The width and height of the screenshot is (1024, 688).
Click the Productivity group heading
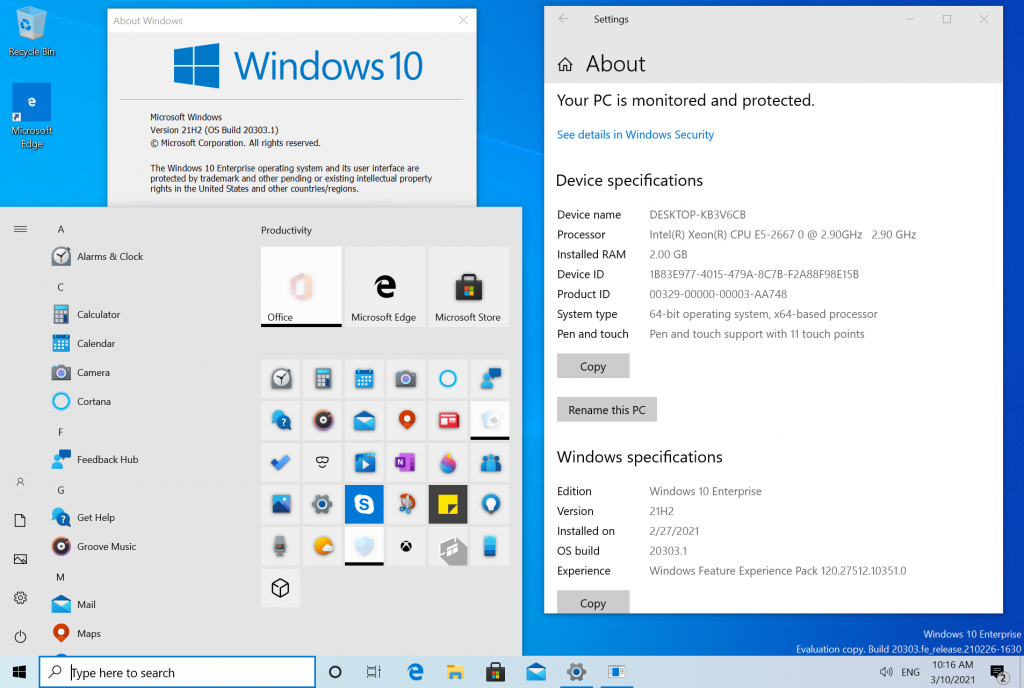click(x=286, y=230)
